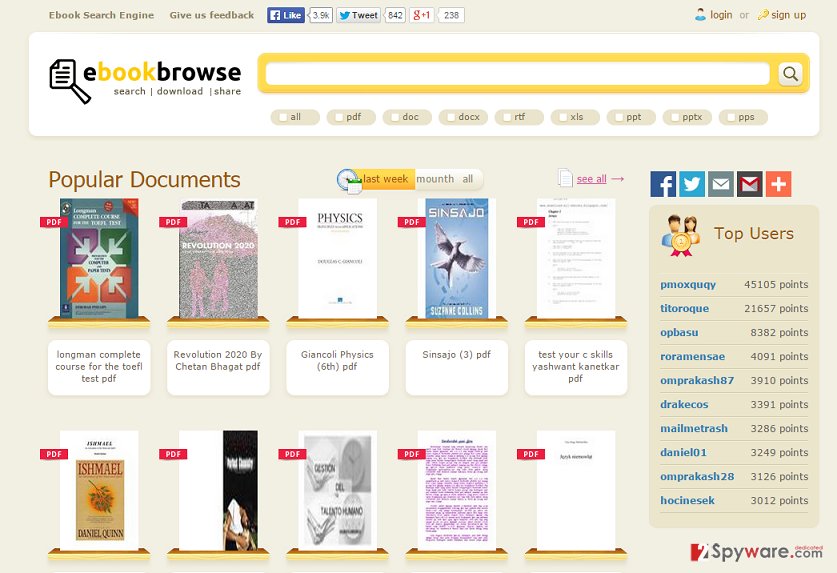The height and width of the screenshot is (573, 837).
Task: Click 'Sinsajo (3) pdf' title
Action: pos(456,355)
